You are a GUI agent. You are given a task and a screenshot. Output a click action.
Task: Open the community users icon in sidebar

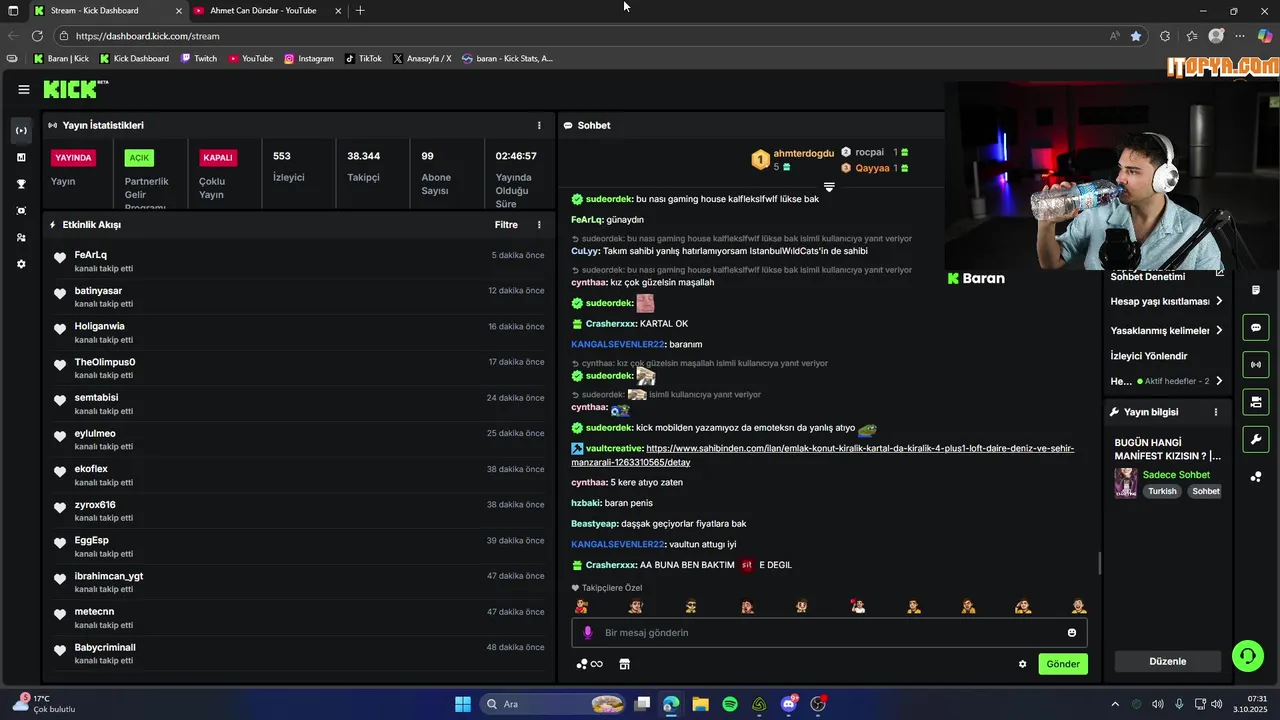pos(21,238)
